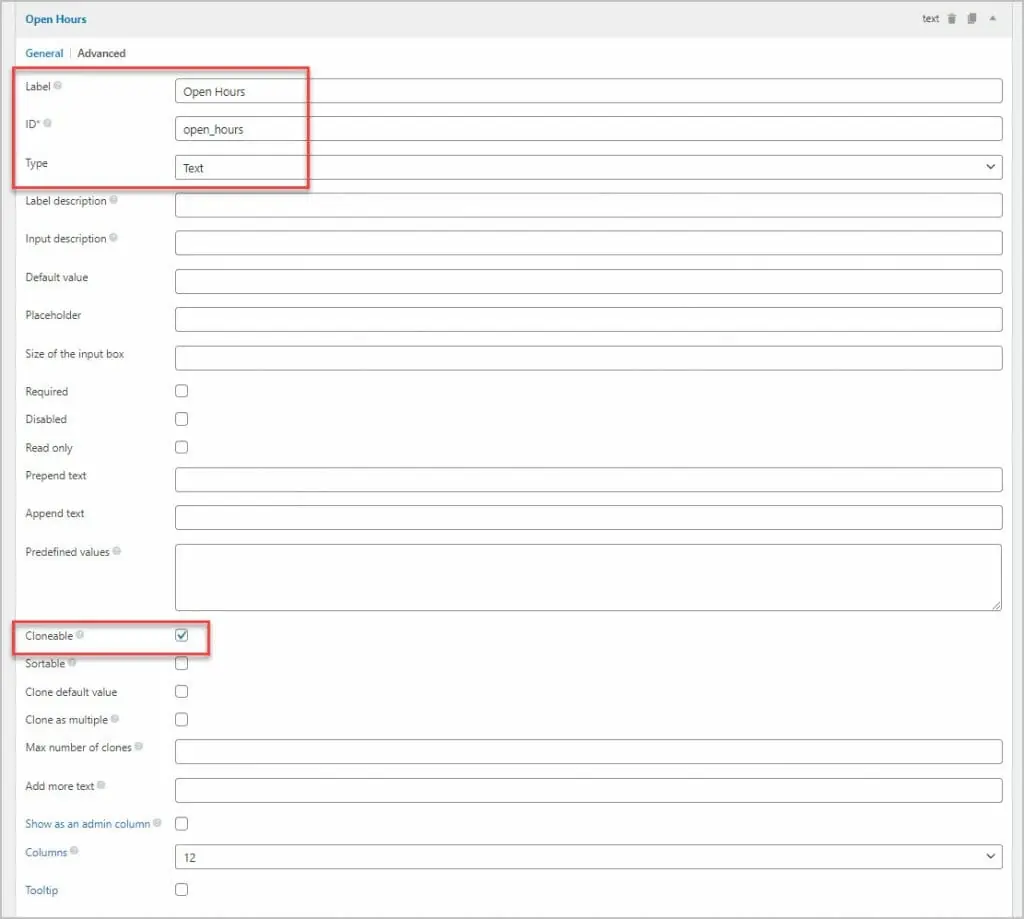Collapse the Open Hours field panel
Screen dimensions: 1024x919
pyautogui.click(x=992, y=18)
